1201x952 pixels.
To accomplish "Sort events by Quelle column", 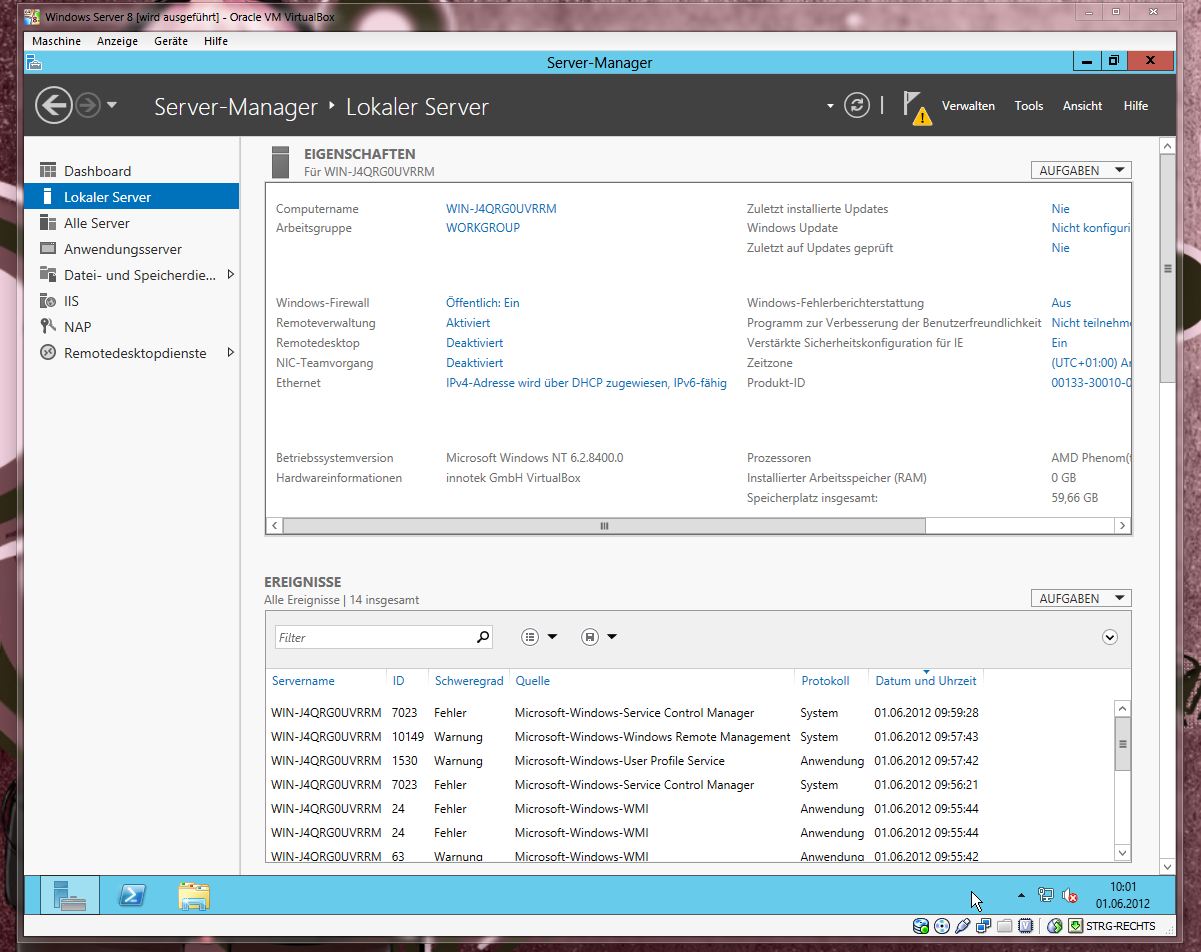I will 533,681.
